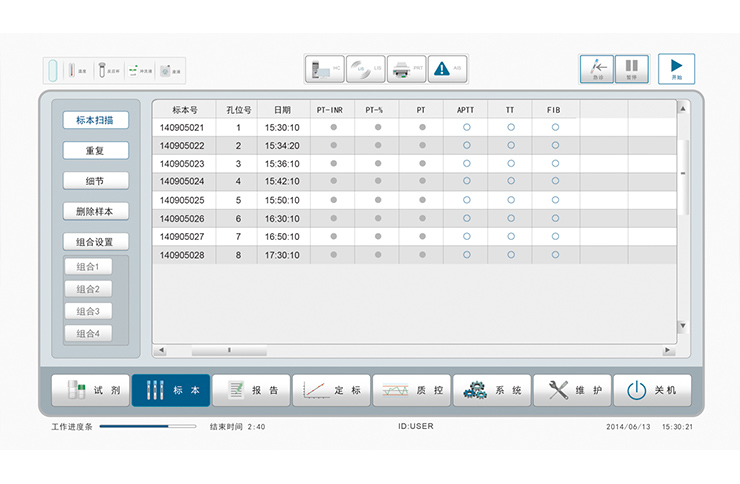
Task: Click the horizontal scroll left arrow
Action: 161,350
